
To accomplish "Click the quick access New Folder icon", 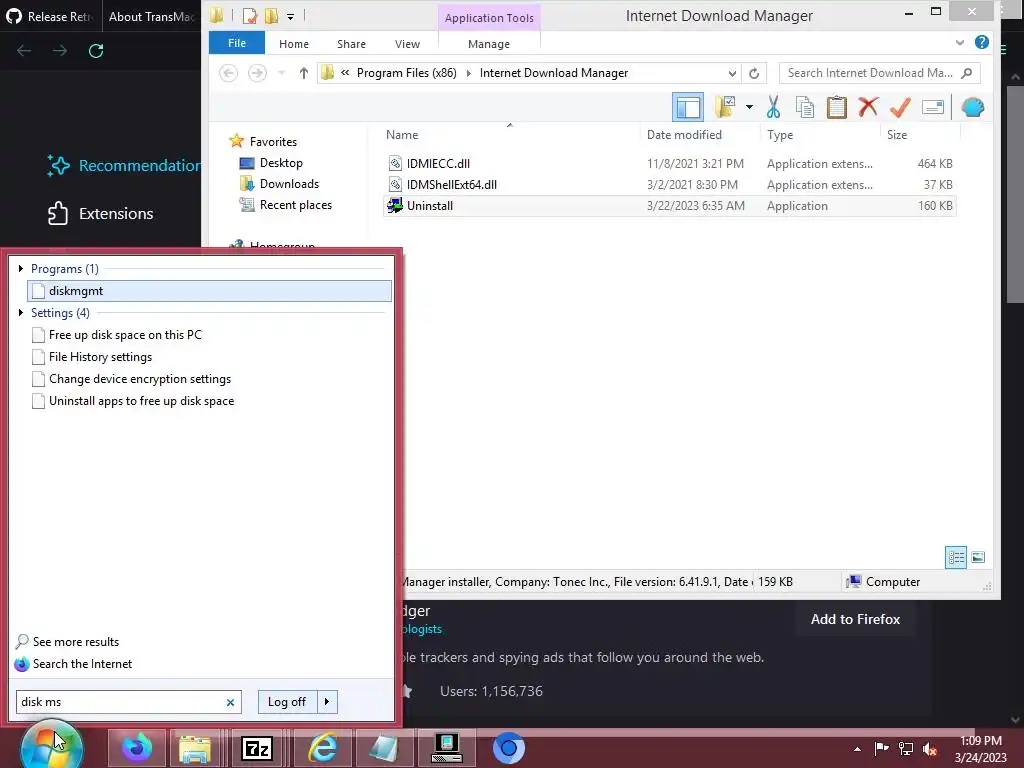I will tap(271, 16).
